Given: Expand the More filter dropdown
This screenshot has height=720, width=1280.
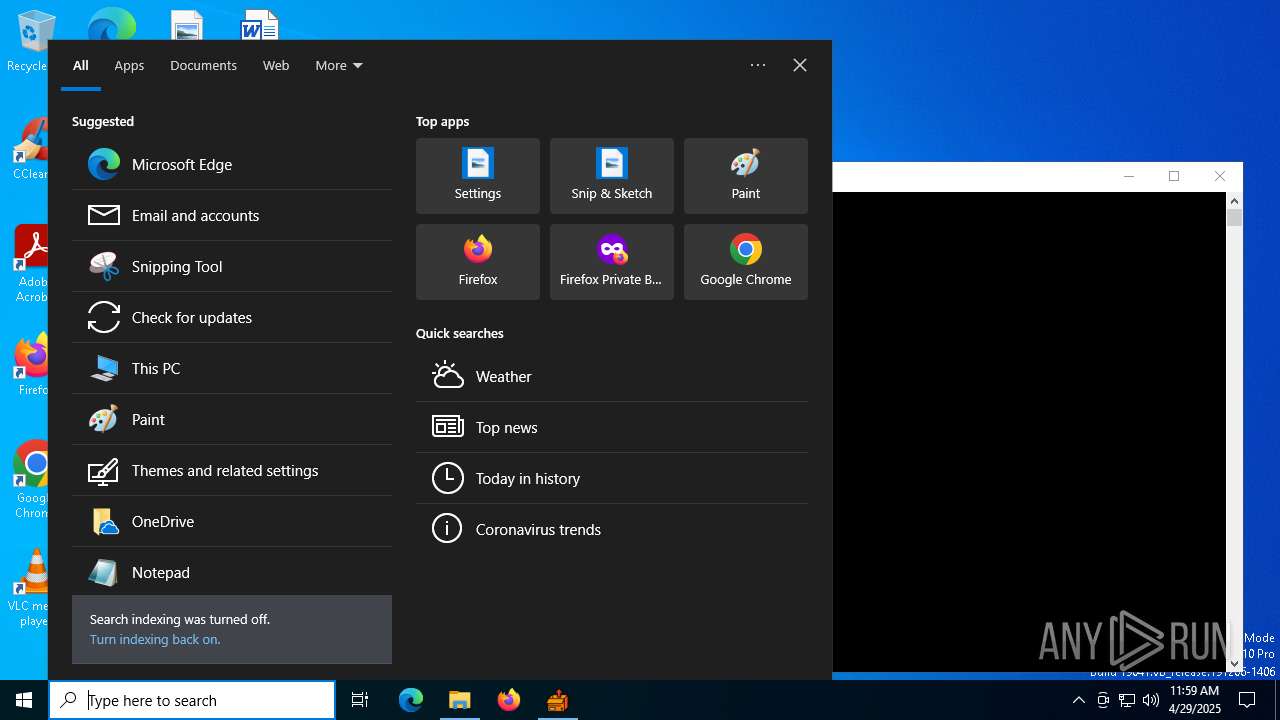Looking at the screenshot, I should tap(339, 65).
